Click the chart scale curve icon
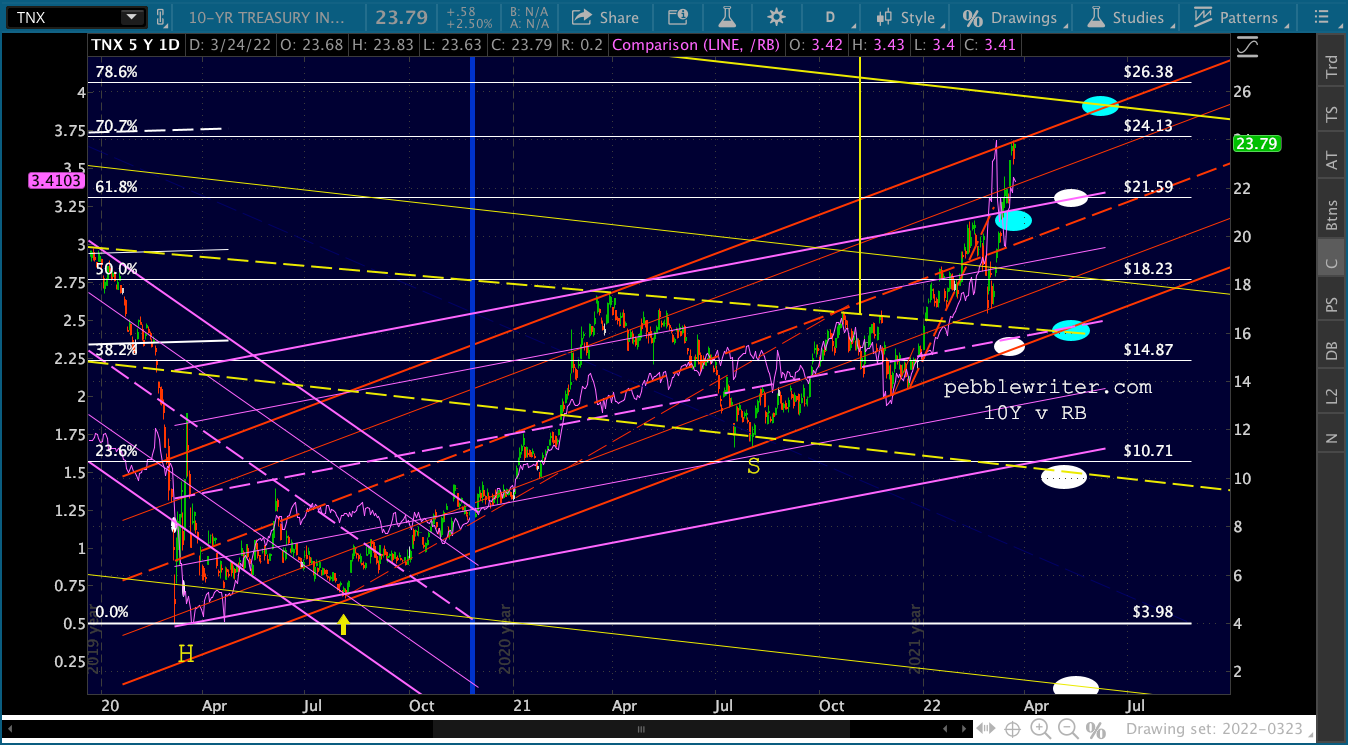This screenshot has width=1348, height=745. pyautogui.click(x=1246, y=47)
